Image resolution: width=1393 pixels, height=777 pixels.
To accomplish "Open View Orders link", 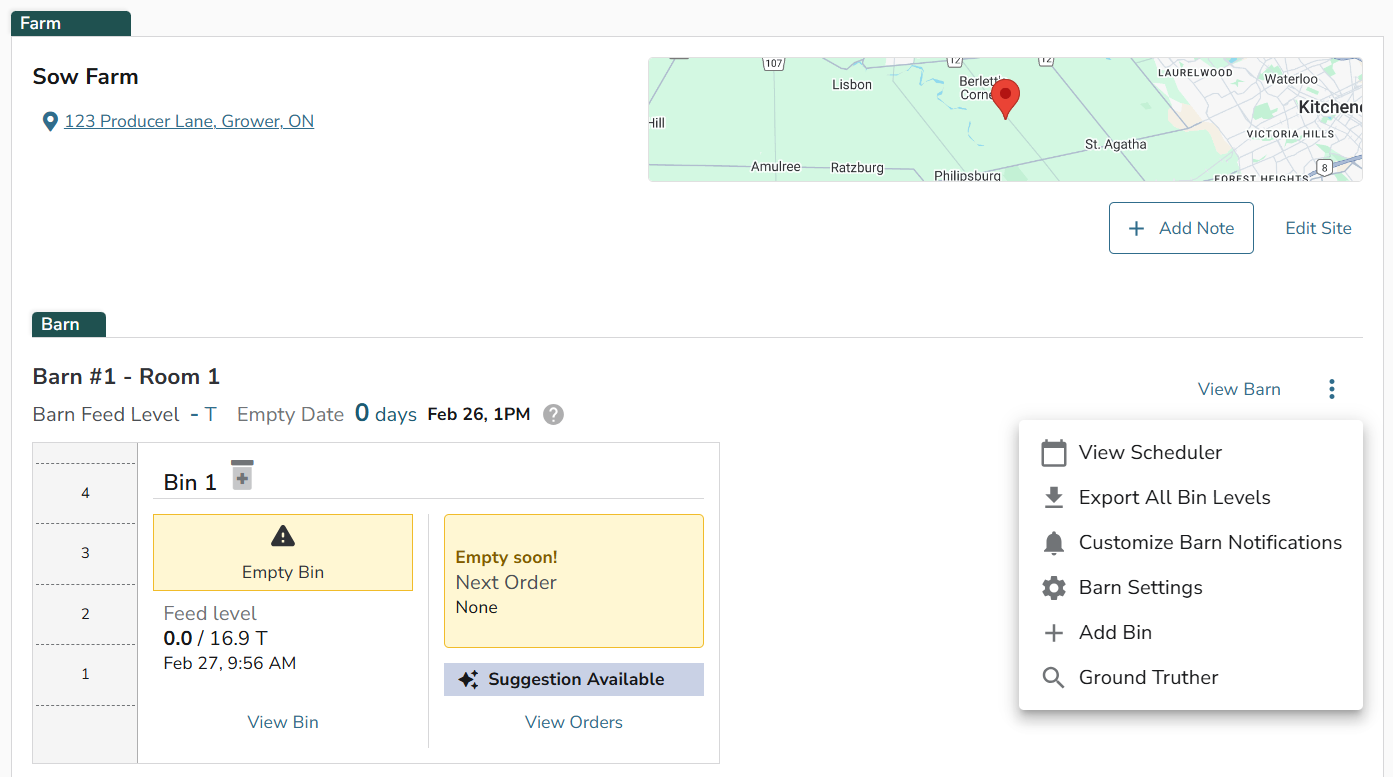I will [573, 722].
